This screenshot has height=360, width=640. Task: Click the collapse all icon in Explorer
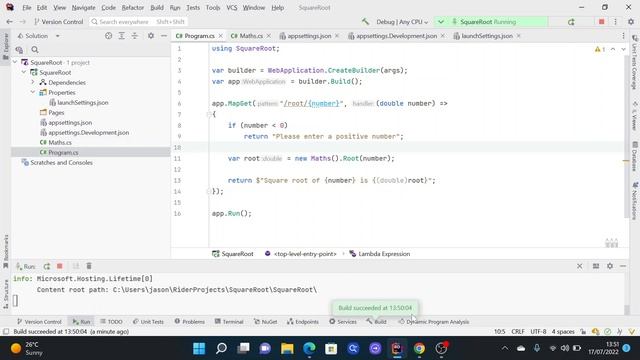pos(135,36)
